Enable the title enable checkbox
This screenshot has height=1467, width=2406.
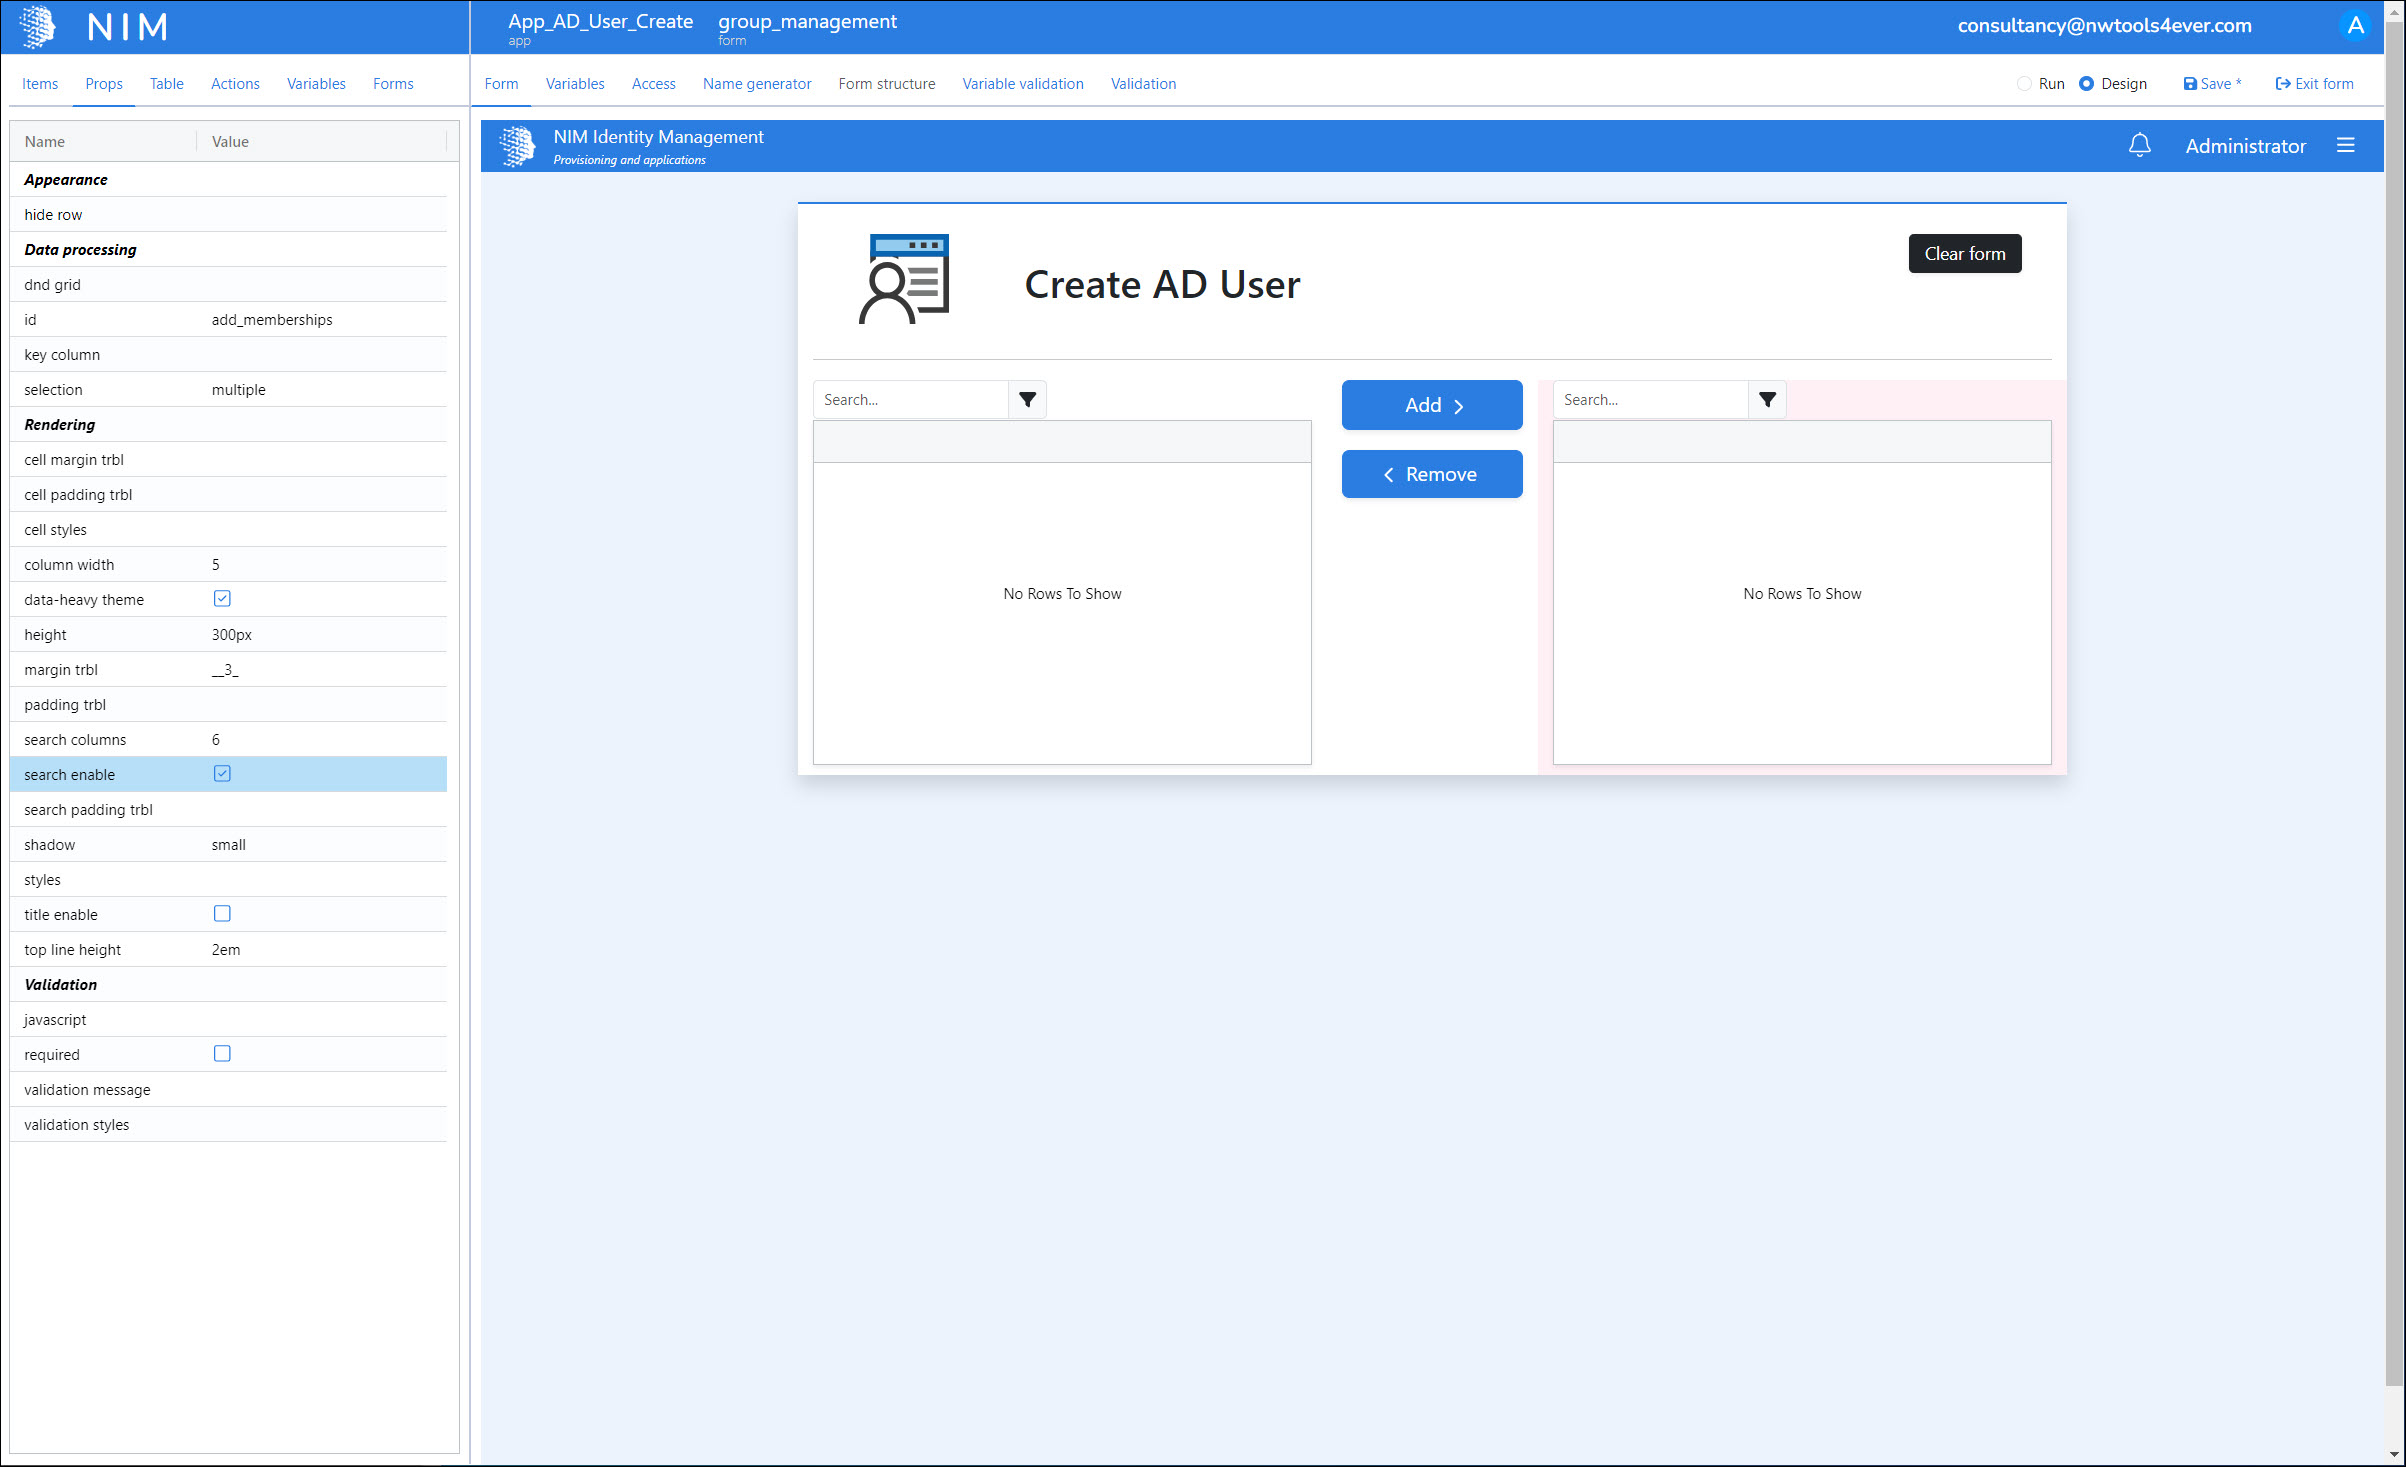(222, 914)
